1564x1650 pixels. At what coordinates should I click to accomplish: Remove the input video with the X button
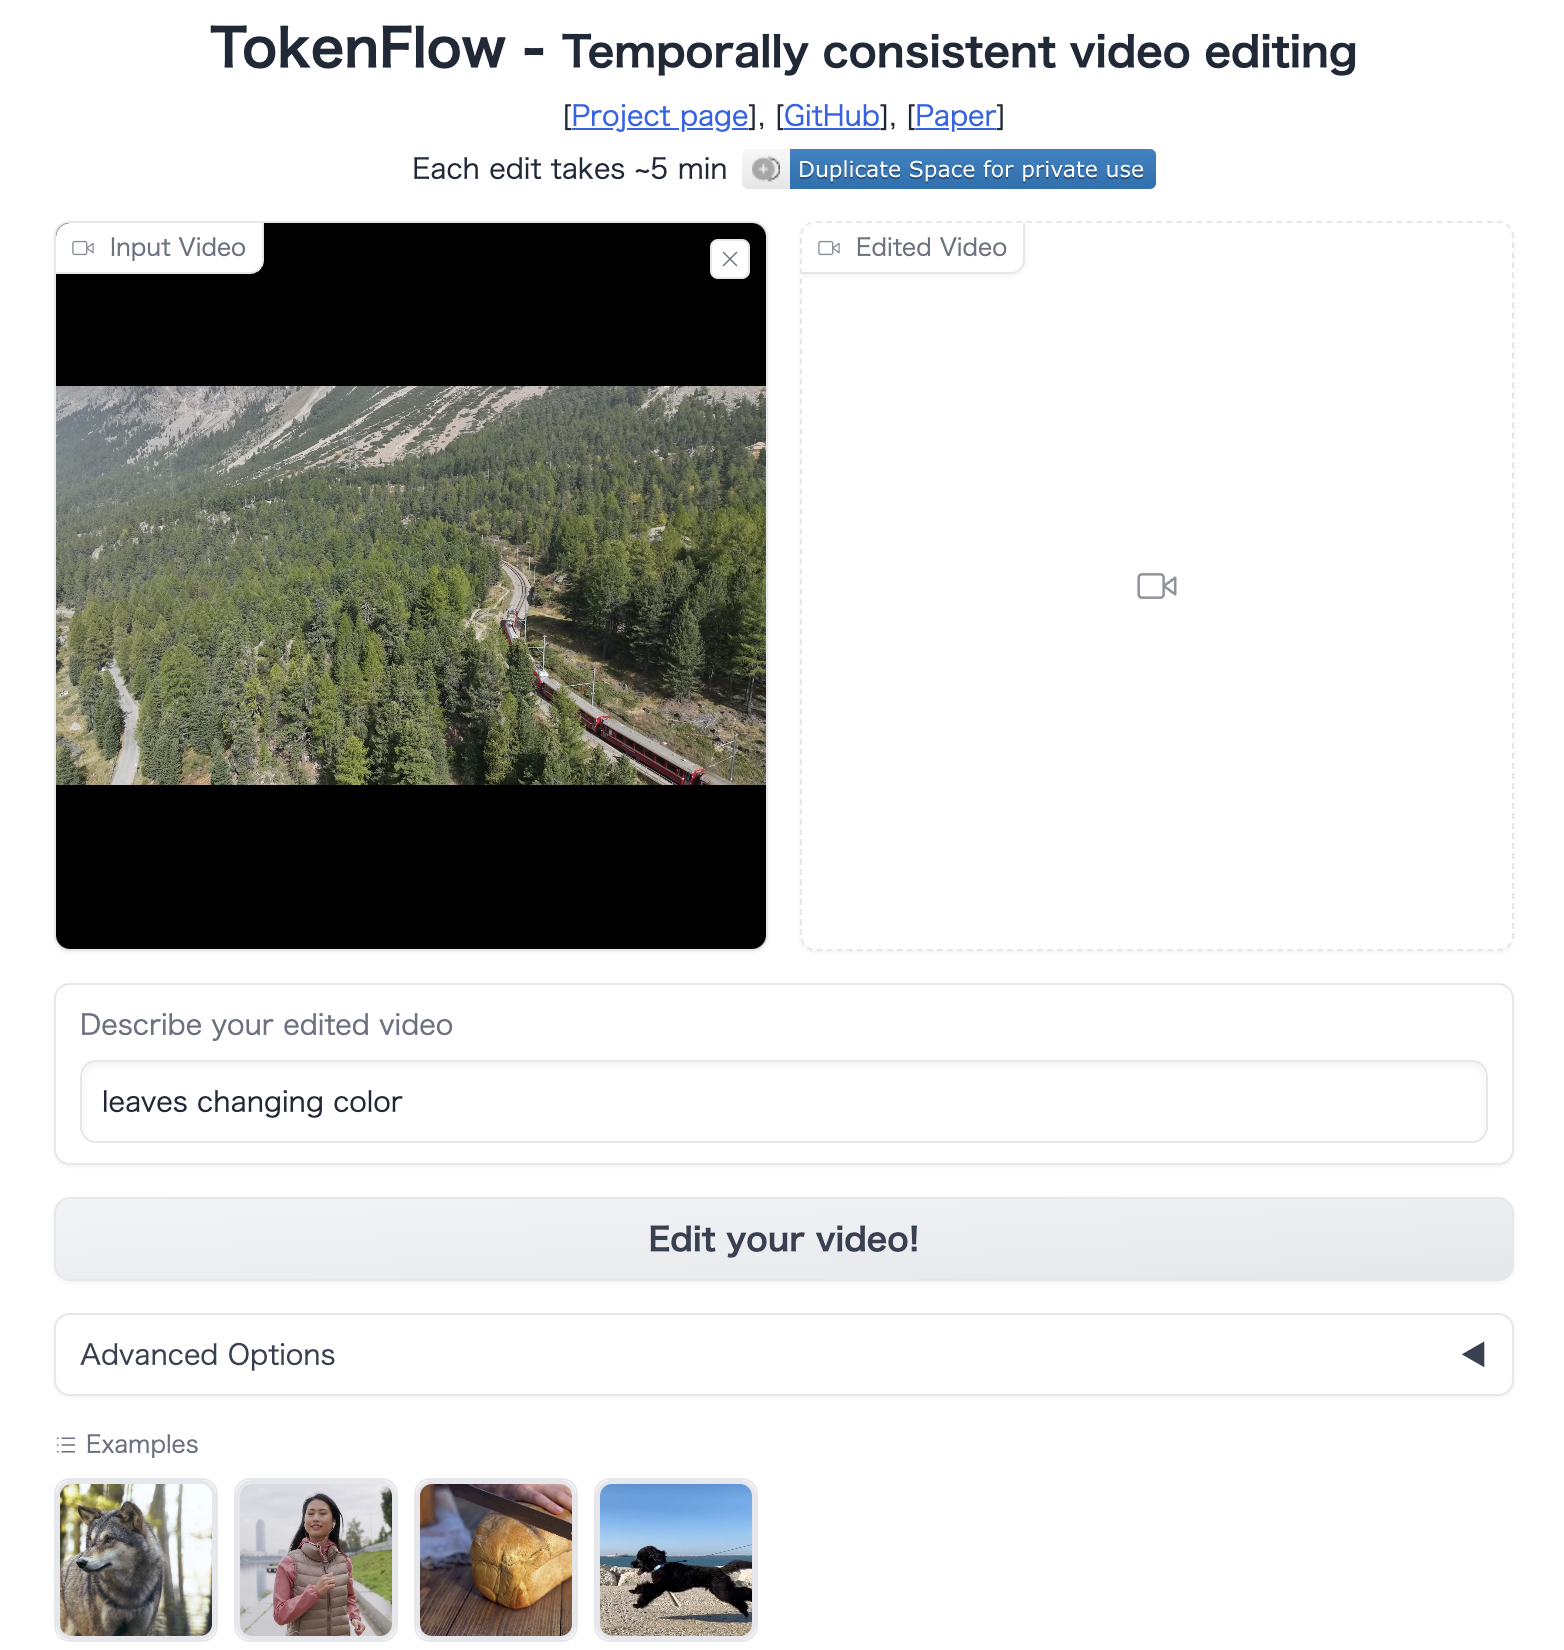point(730,259)
